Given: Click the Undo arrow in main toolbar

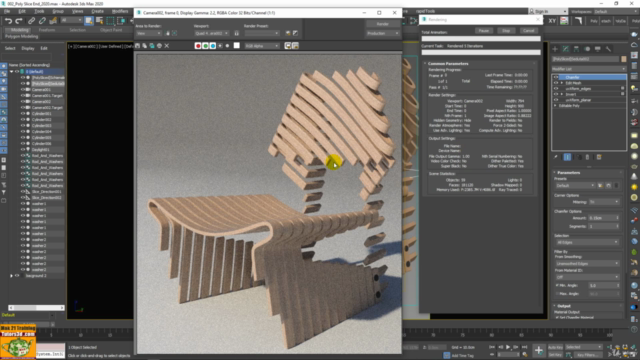Looking at the screenshot, I should pyautogui.click(x=9, y=20).
